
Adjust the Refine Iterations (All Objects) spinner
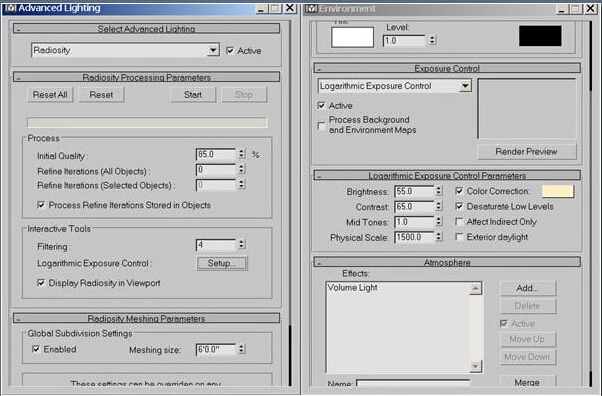pos(241,169)
